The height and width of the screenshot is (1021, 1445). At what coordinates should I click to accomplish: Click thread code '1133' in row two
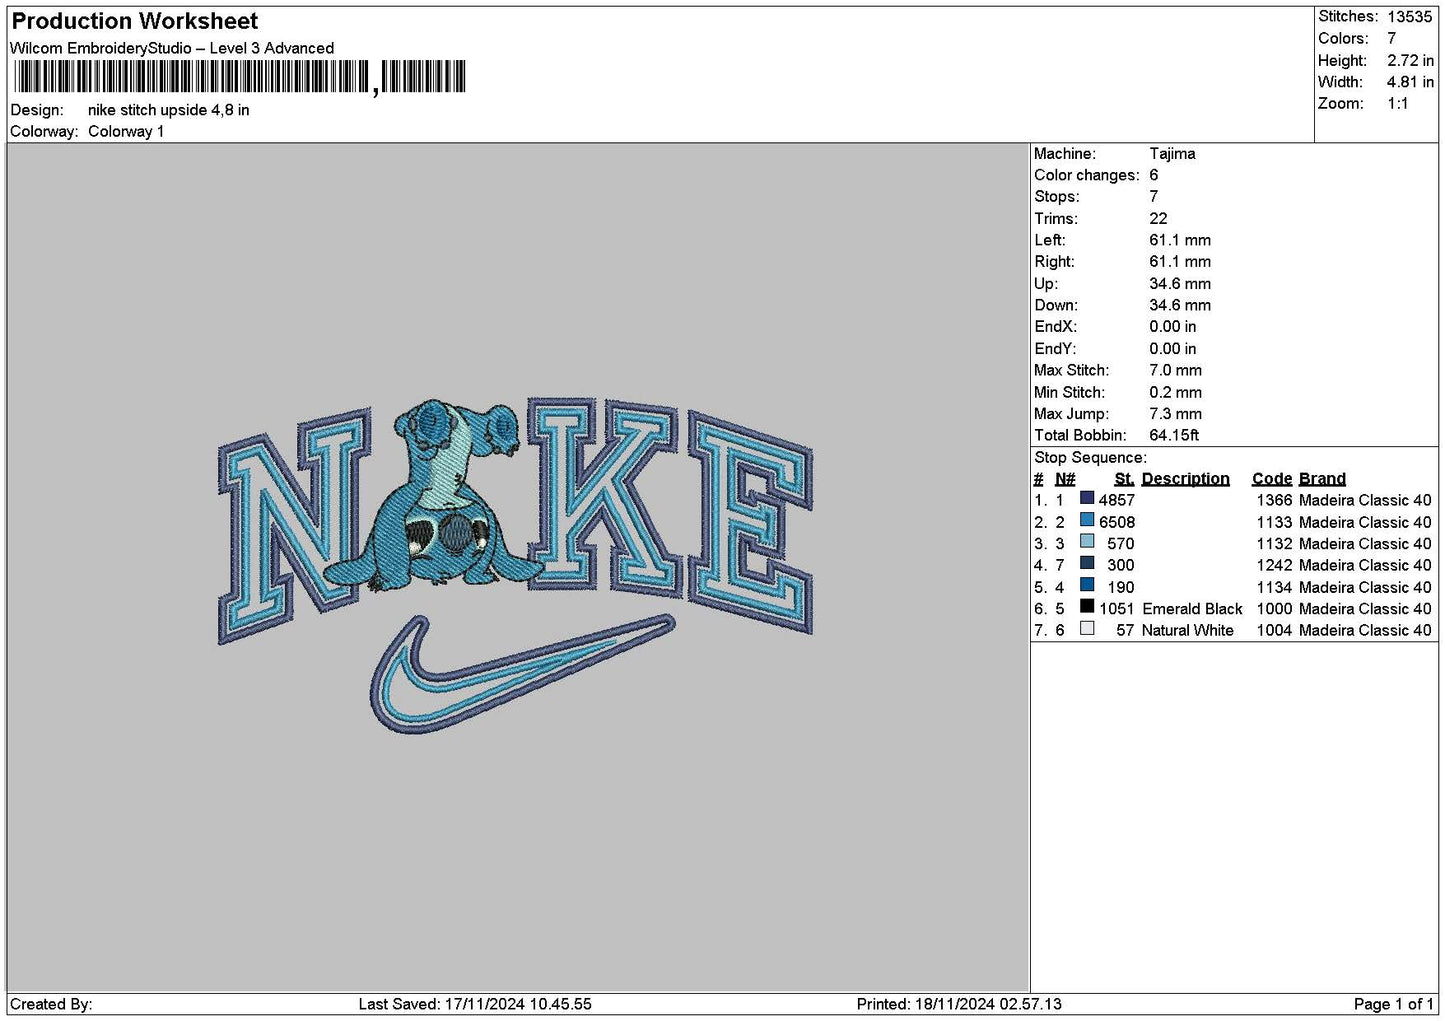click(1274, 522)
